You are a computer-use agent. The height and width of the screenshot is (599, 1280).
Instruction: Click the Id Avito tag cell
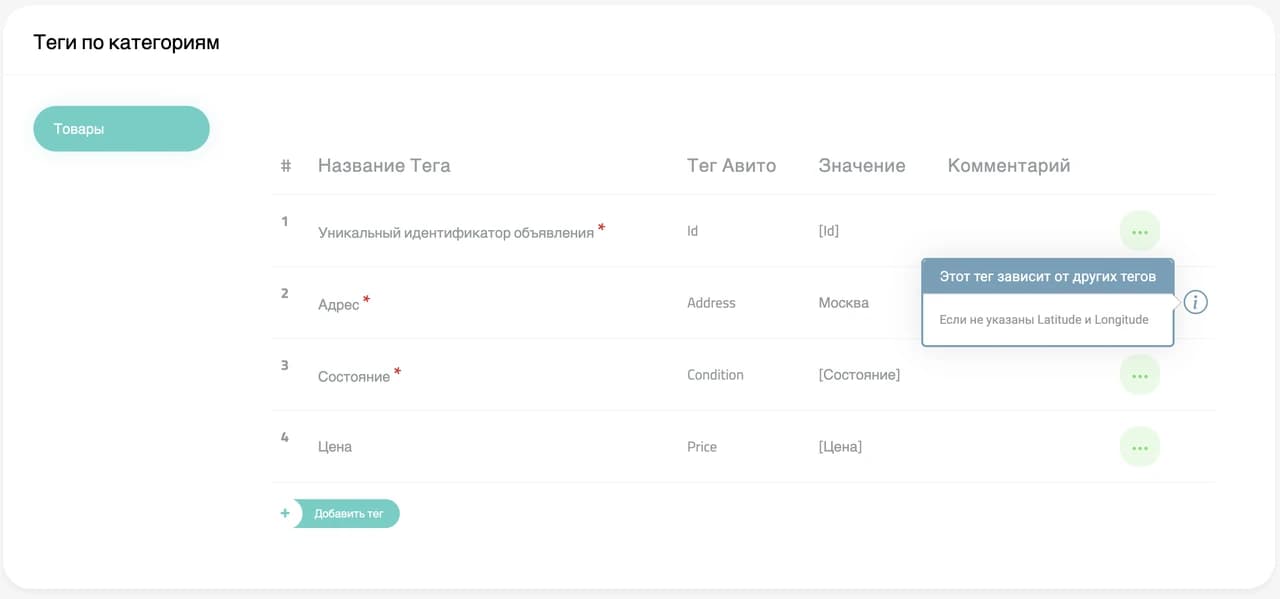pos(692,231)
